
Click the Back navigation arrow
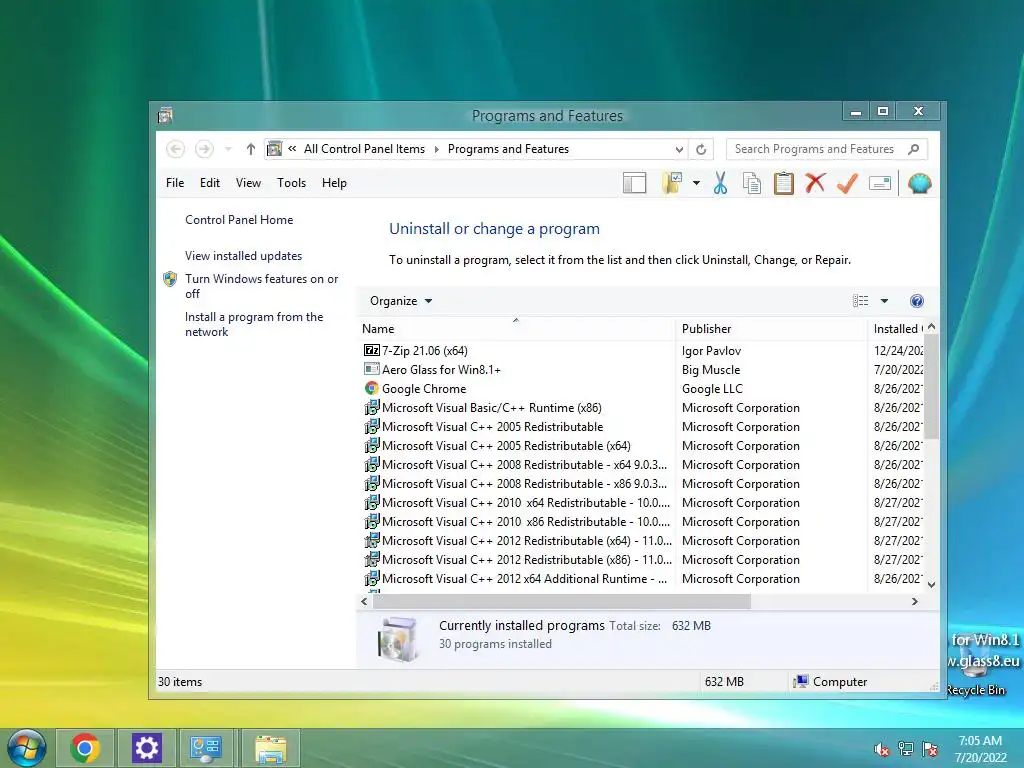[175, 150]
